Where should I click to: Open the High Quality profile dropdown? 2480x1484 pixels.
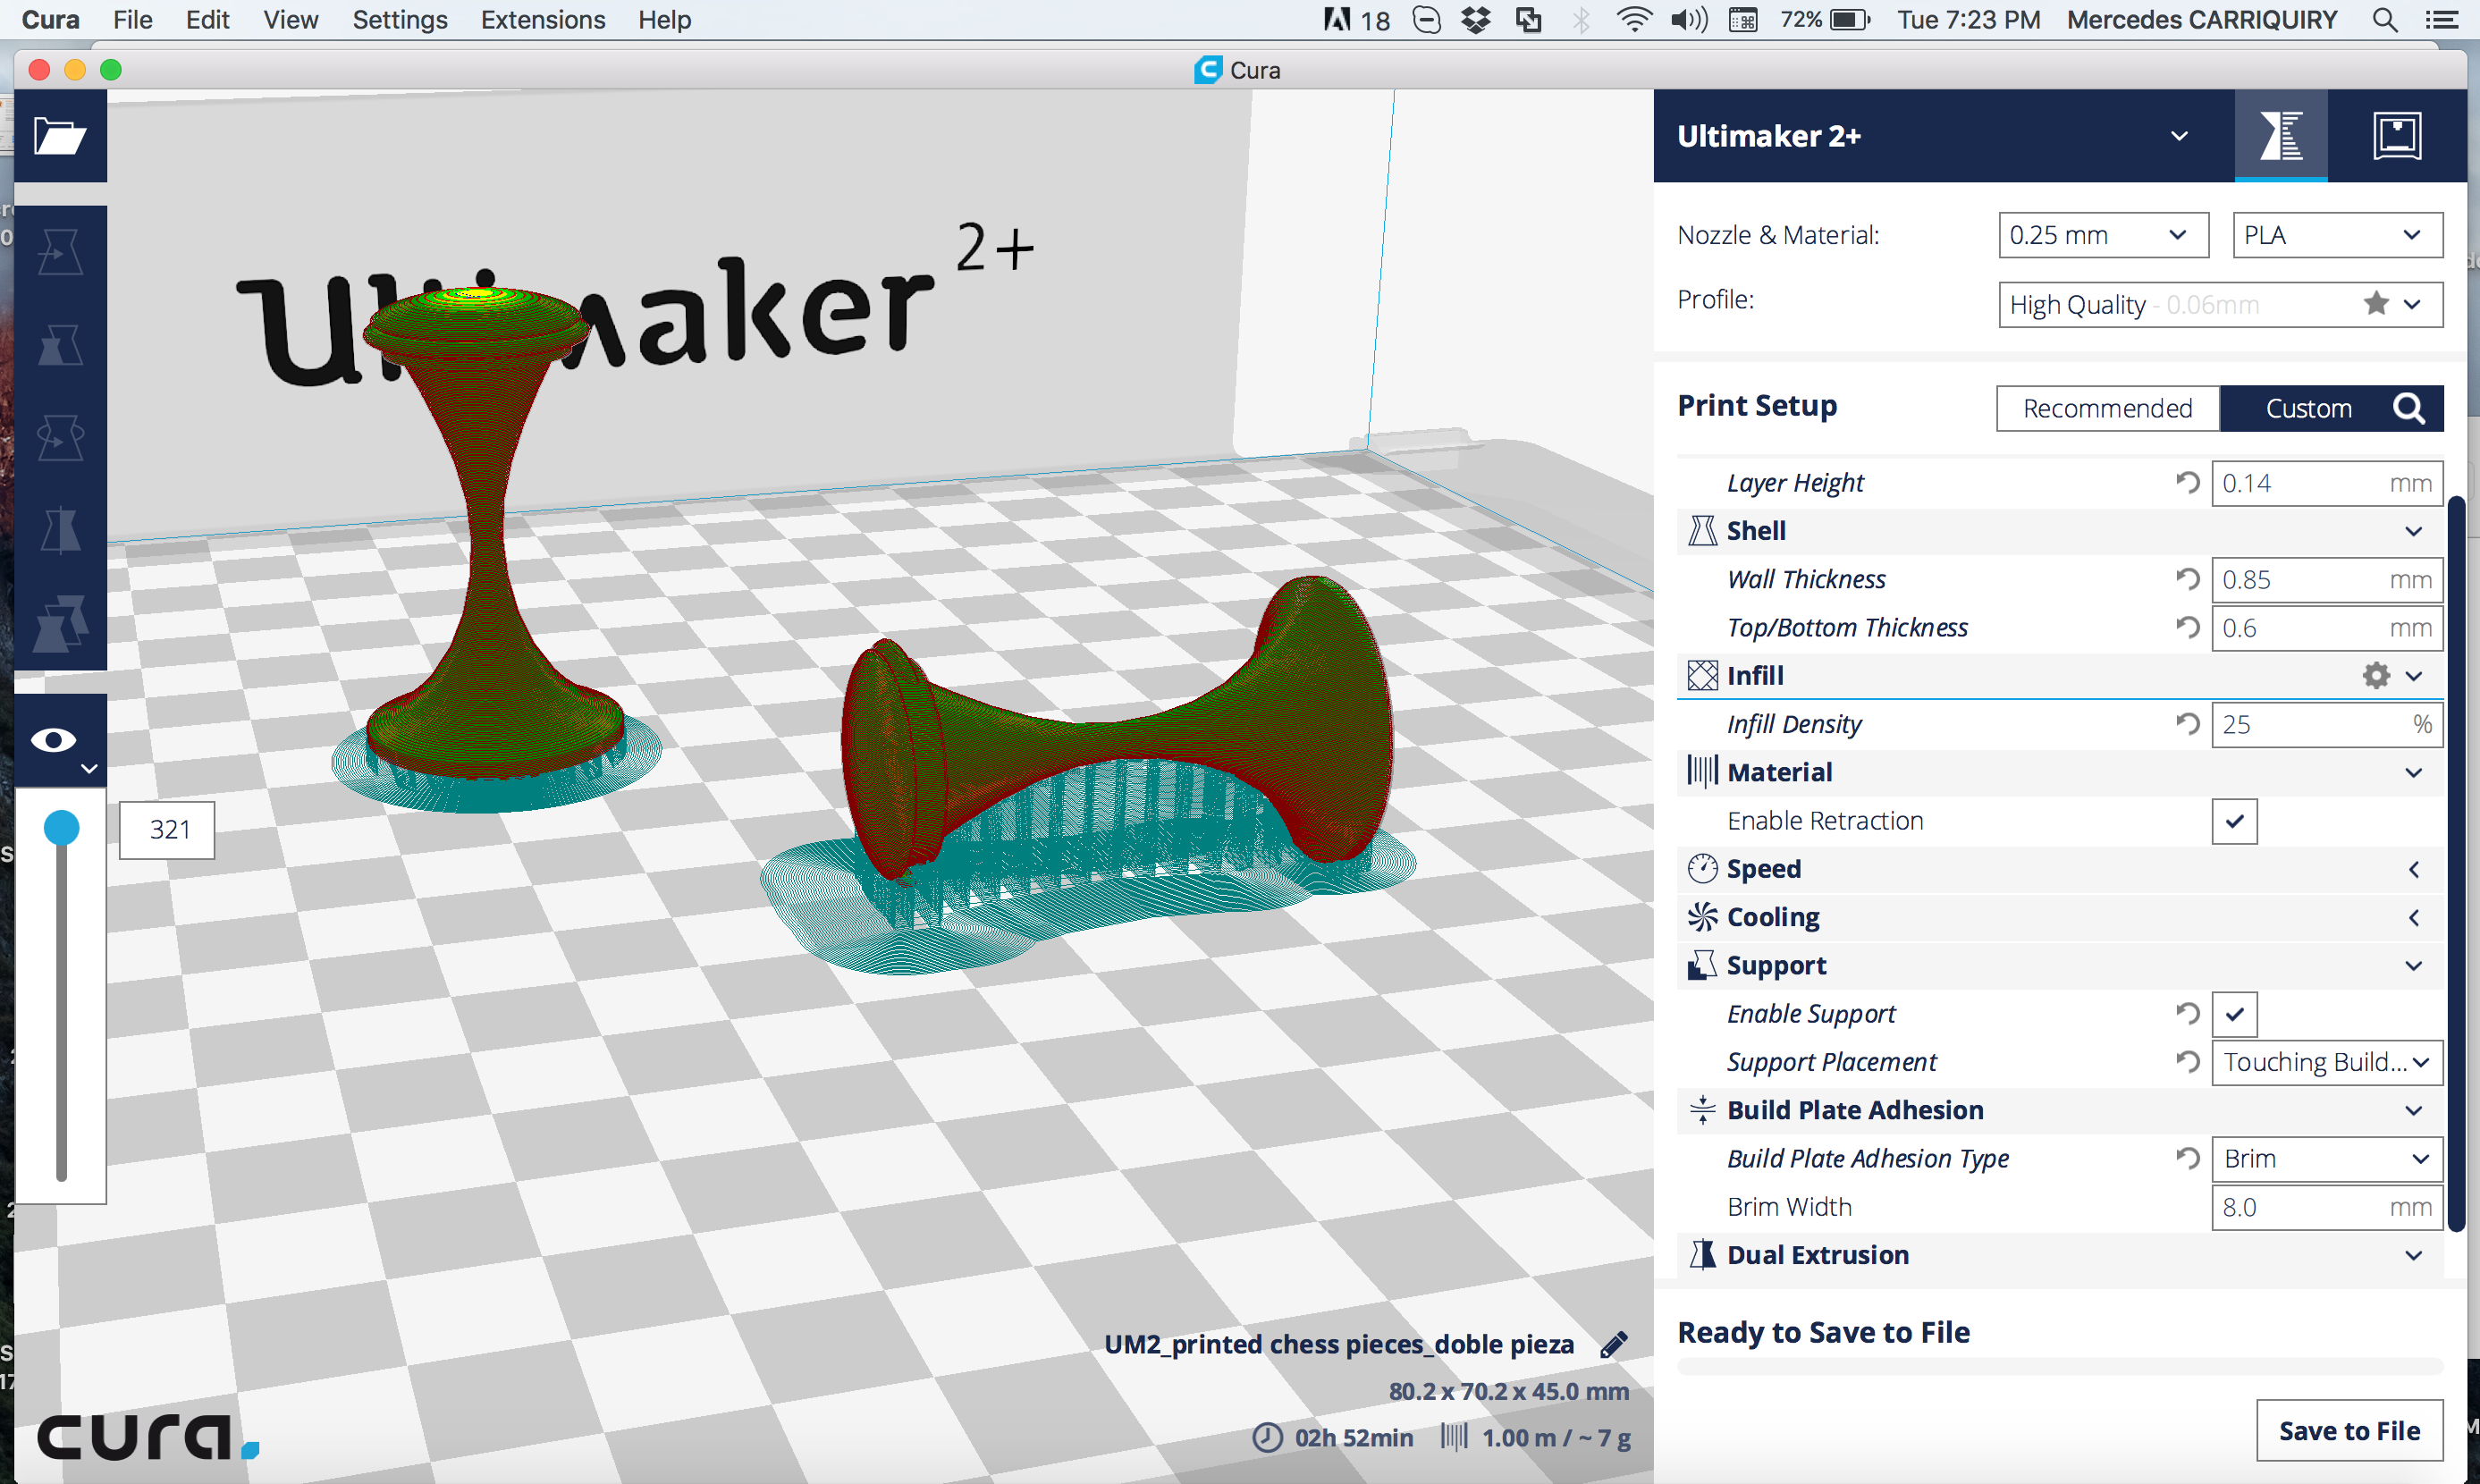(2220, 304)
